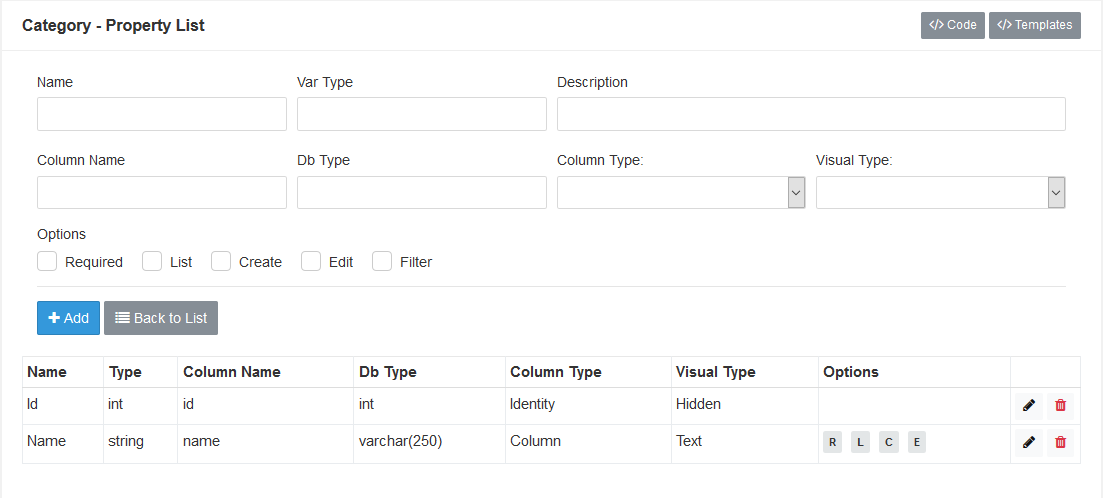Image resolution: width=1103 pixels, height=498 pixels.
Task: Click the C option badge in Name row
Action: (x=888, y=443)
